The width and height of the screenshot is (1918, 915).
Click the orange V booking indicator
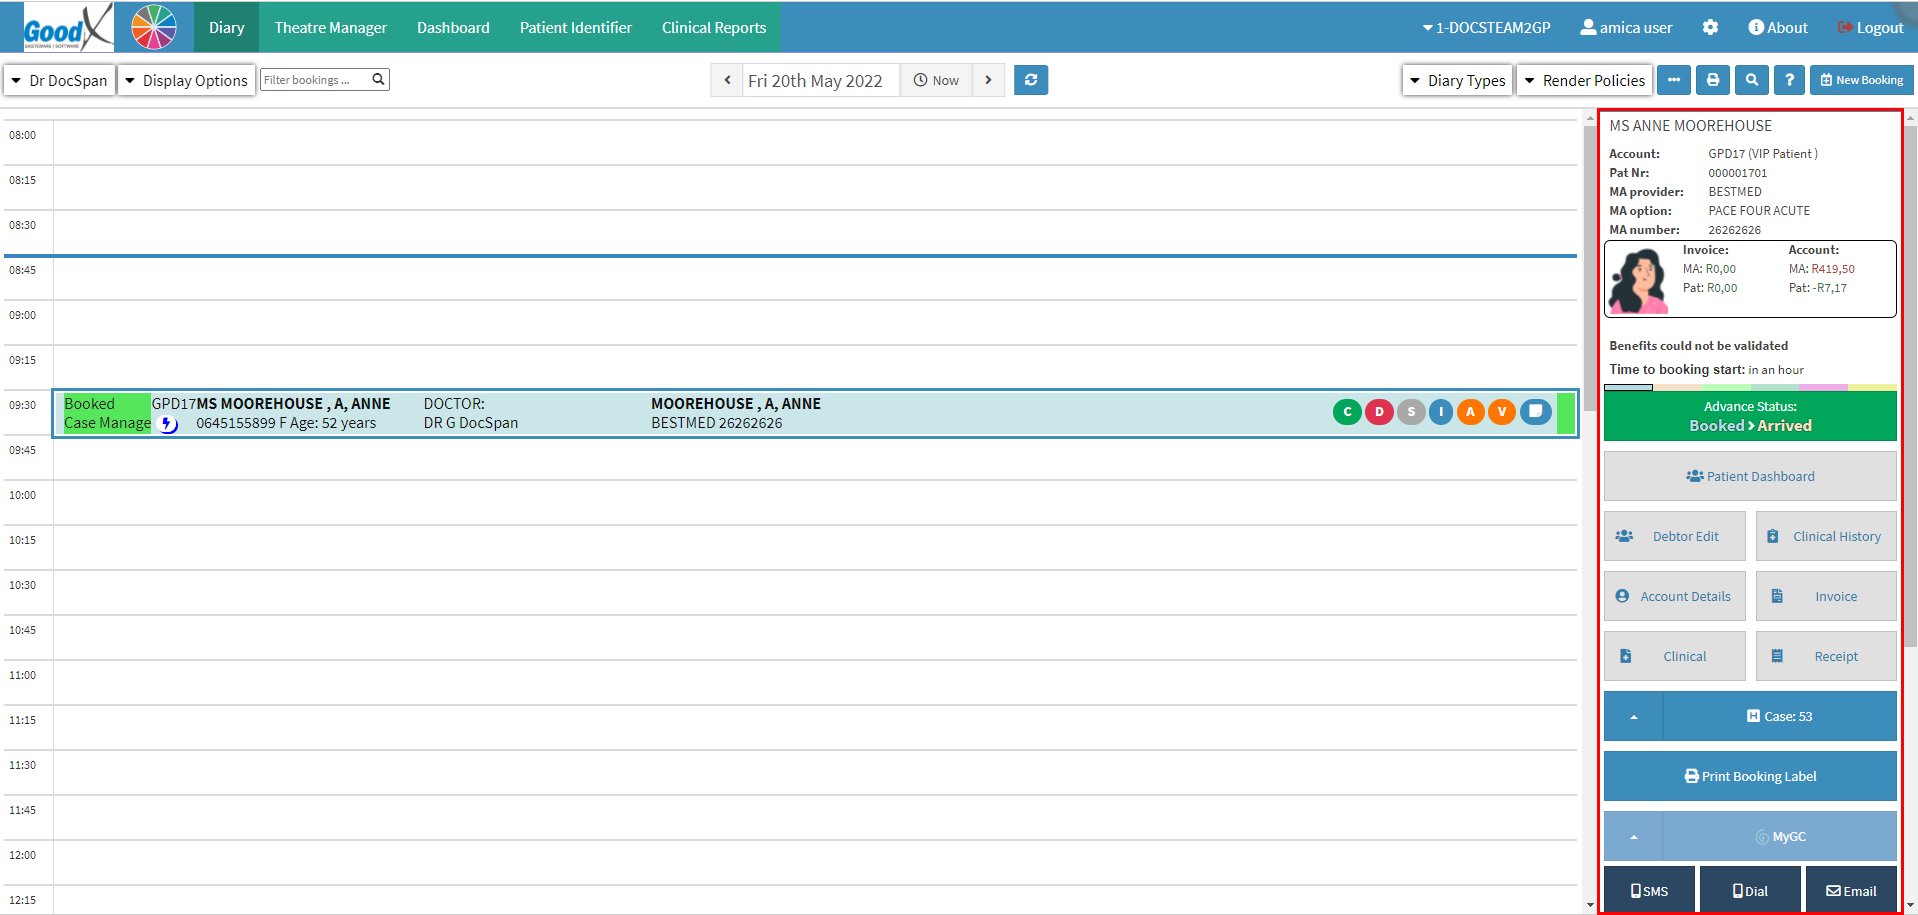click(1501, 412)
